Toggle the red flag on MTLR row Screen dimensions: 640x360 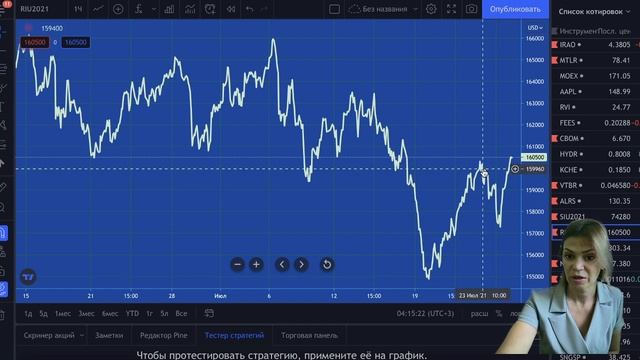click(x=555, y=60)
